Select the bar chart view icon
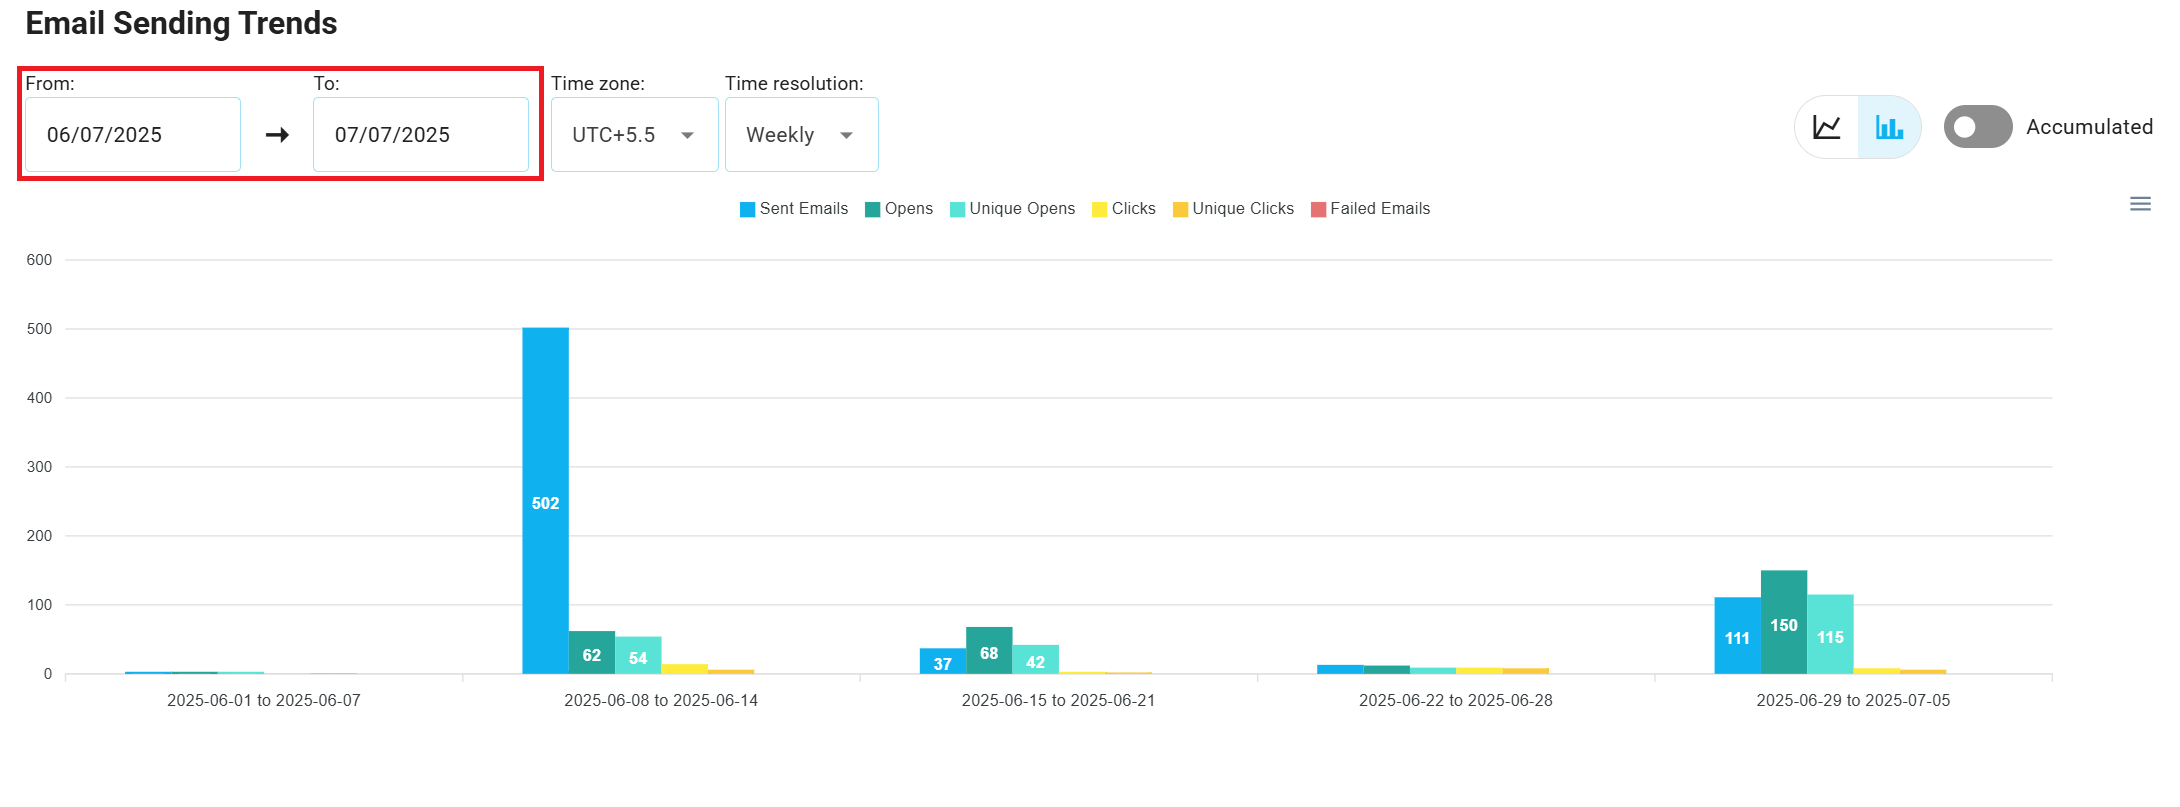Viewport: 2180px width, 807px height. (x=1889, y=127)
